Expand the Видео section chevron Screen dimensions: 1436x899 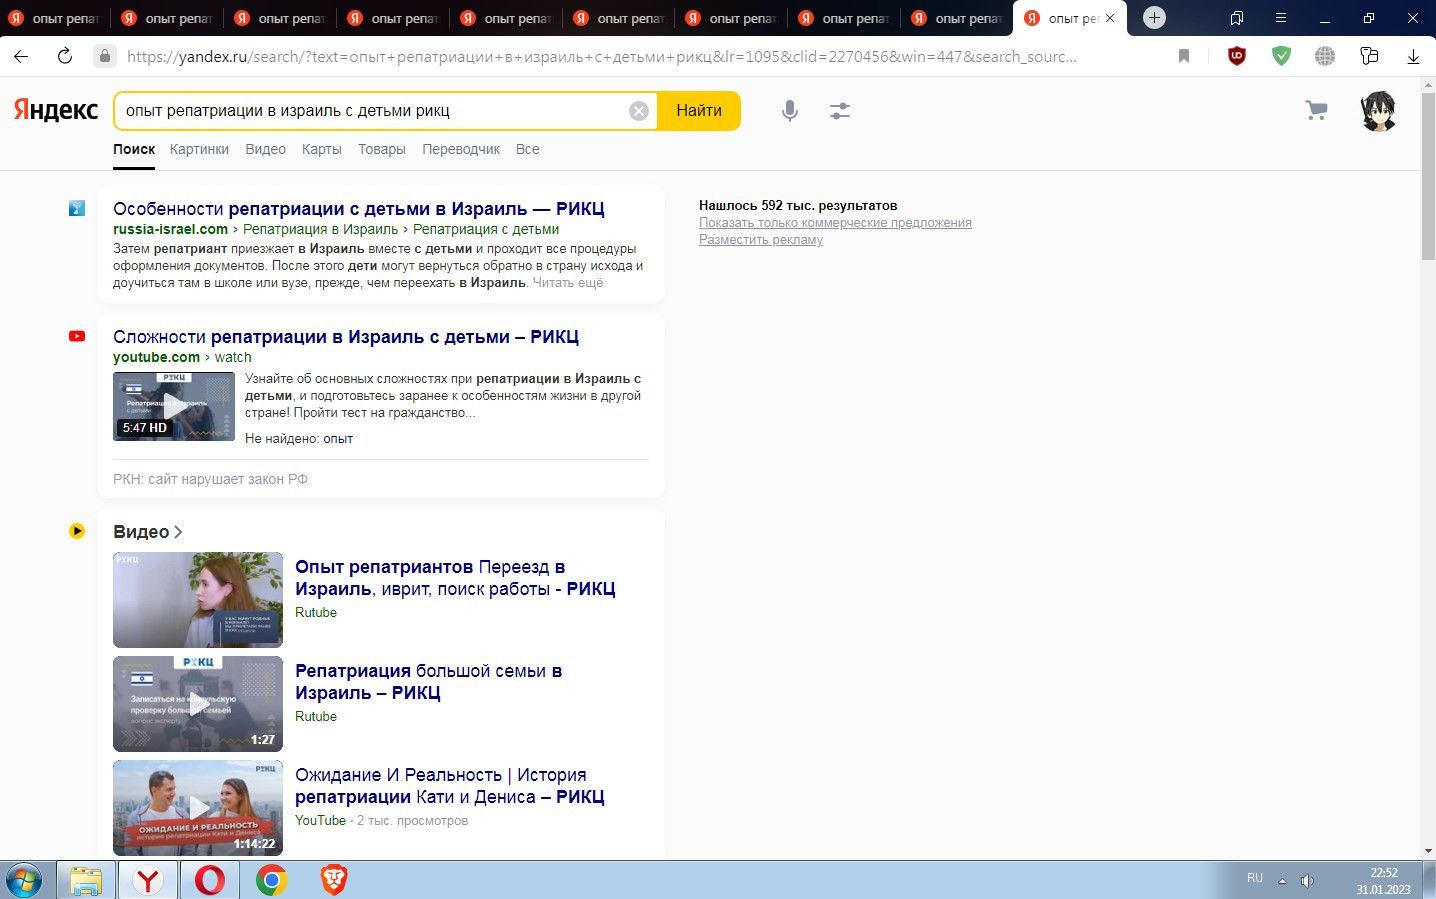tap(178, 532)
